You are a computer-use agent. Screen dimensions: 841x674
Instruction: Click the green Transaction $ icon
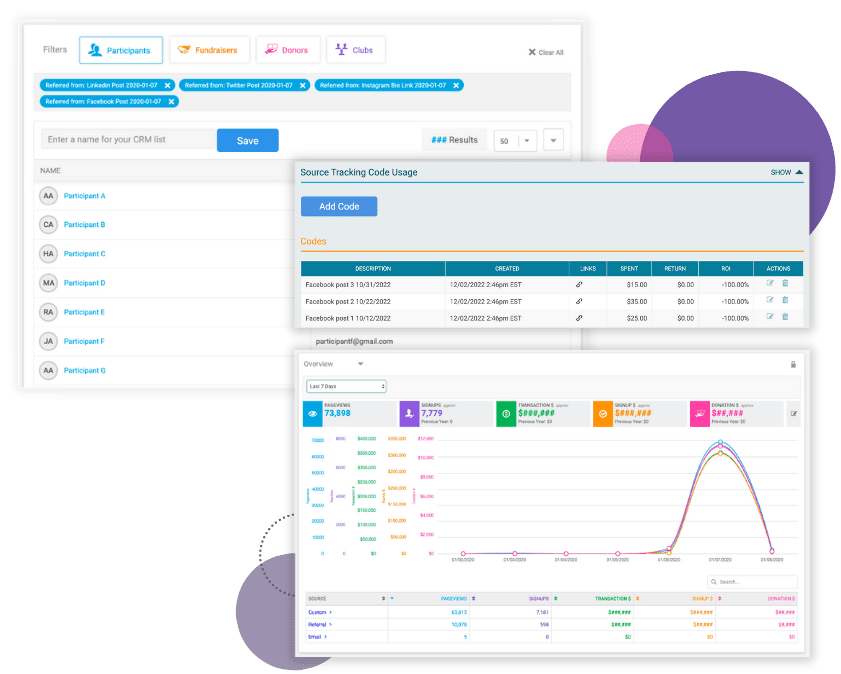(506, 414)
